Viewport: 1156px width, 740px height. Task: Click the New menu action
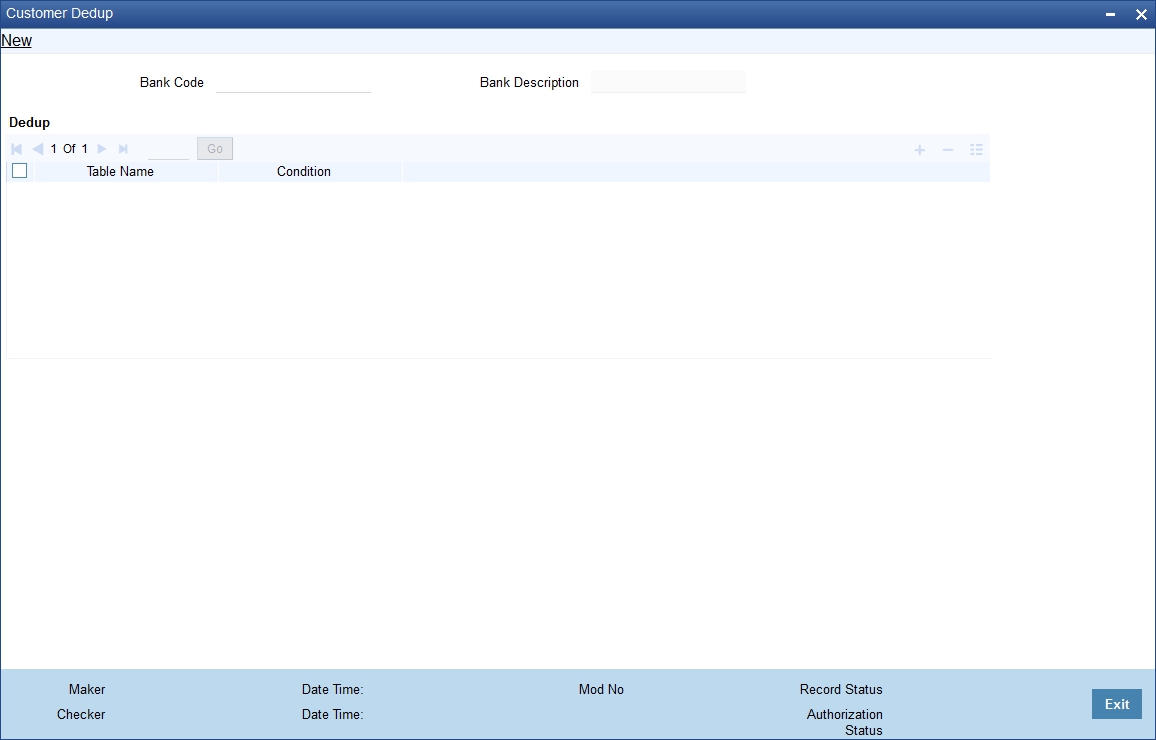click(x=16, y=41)
